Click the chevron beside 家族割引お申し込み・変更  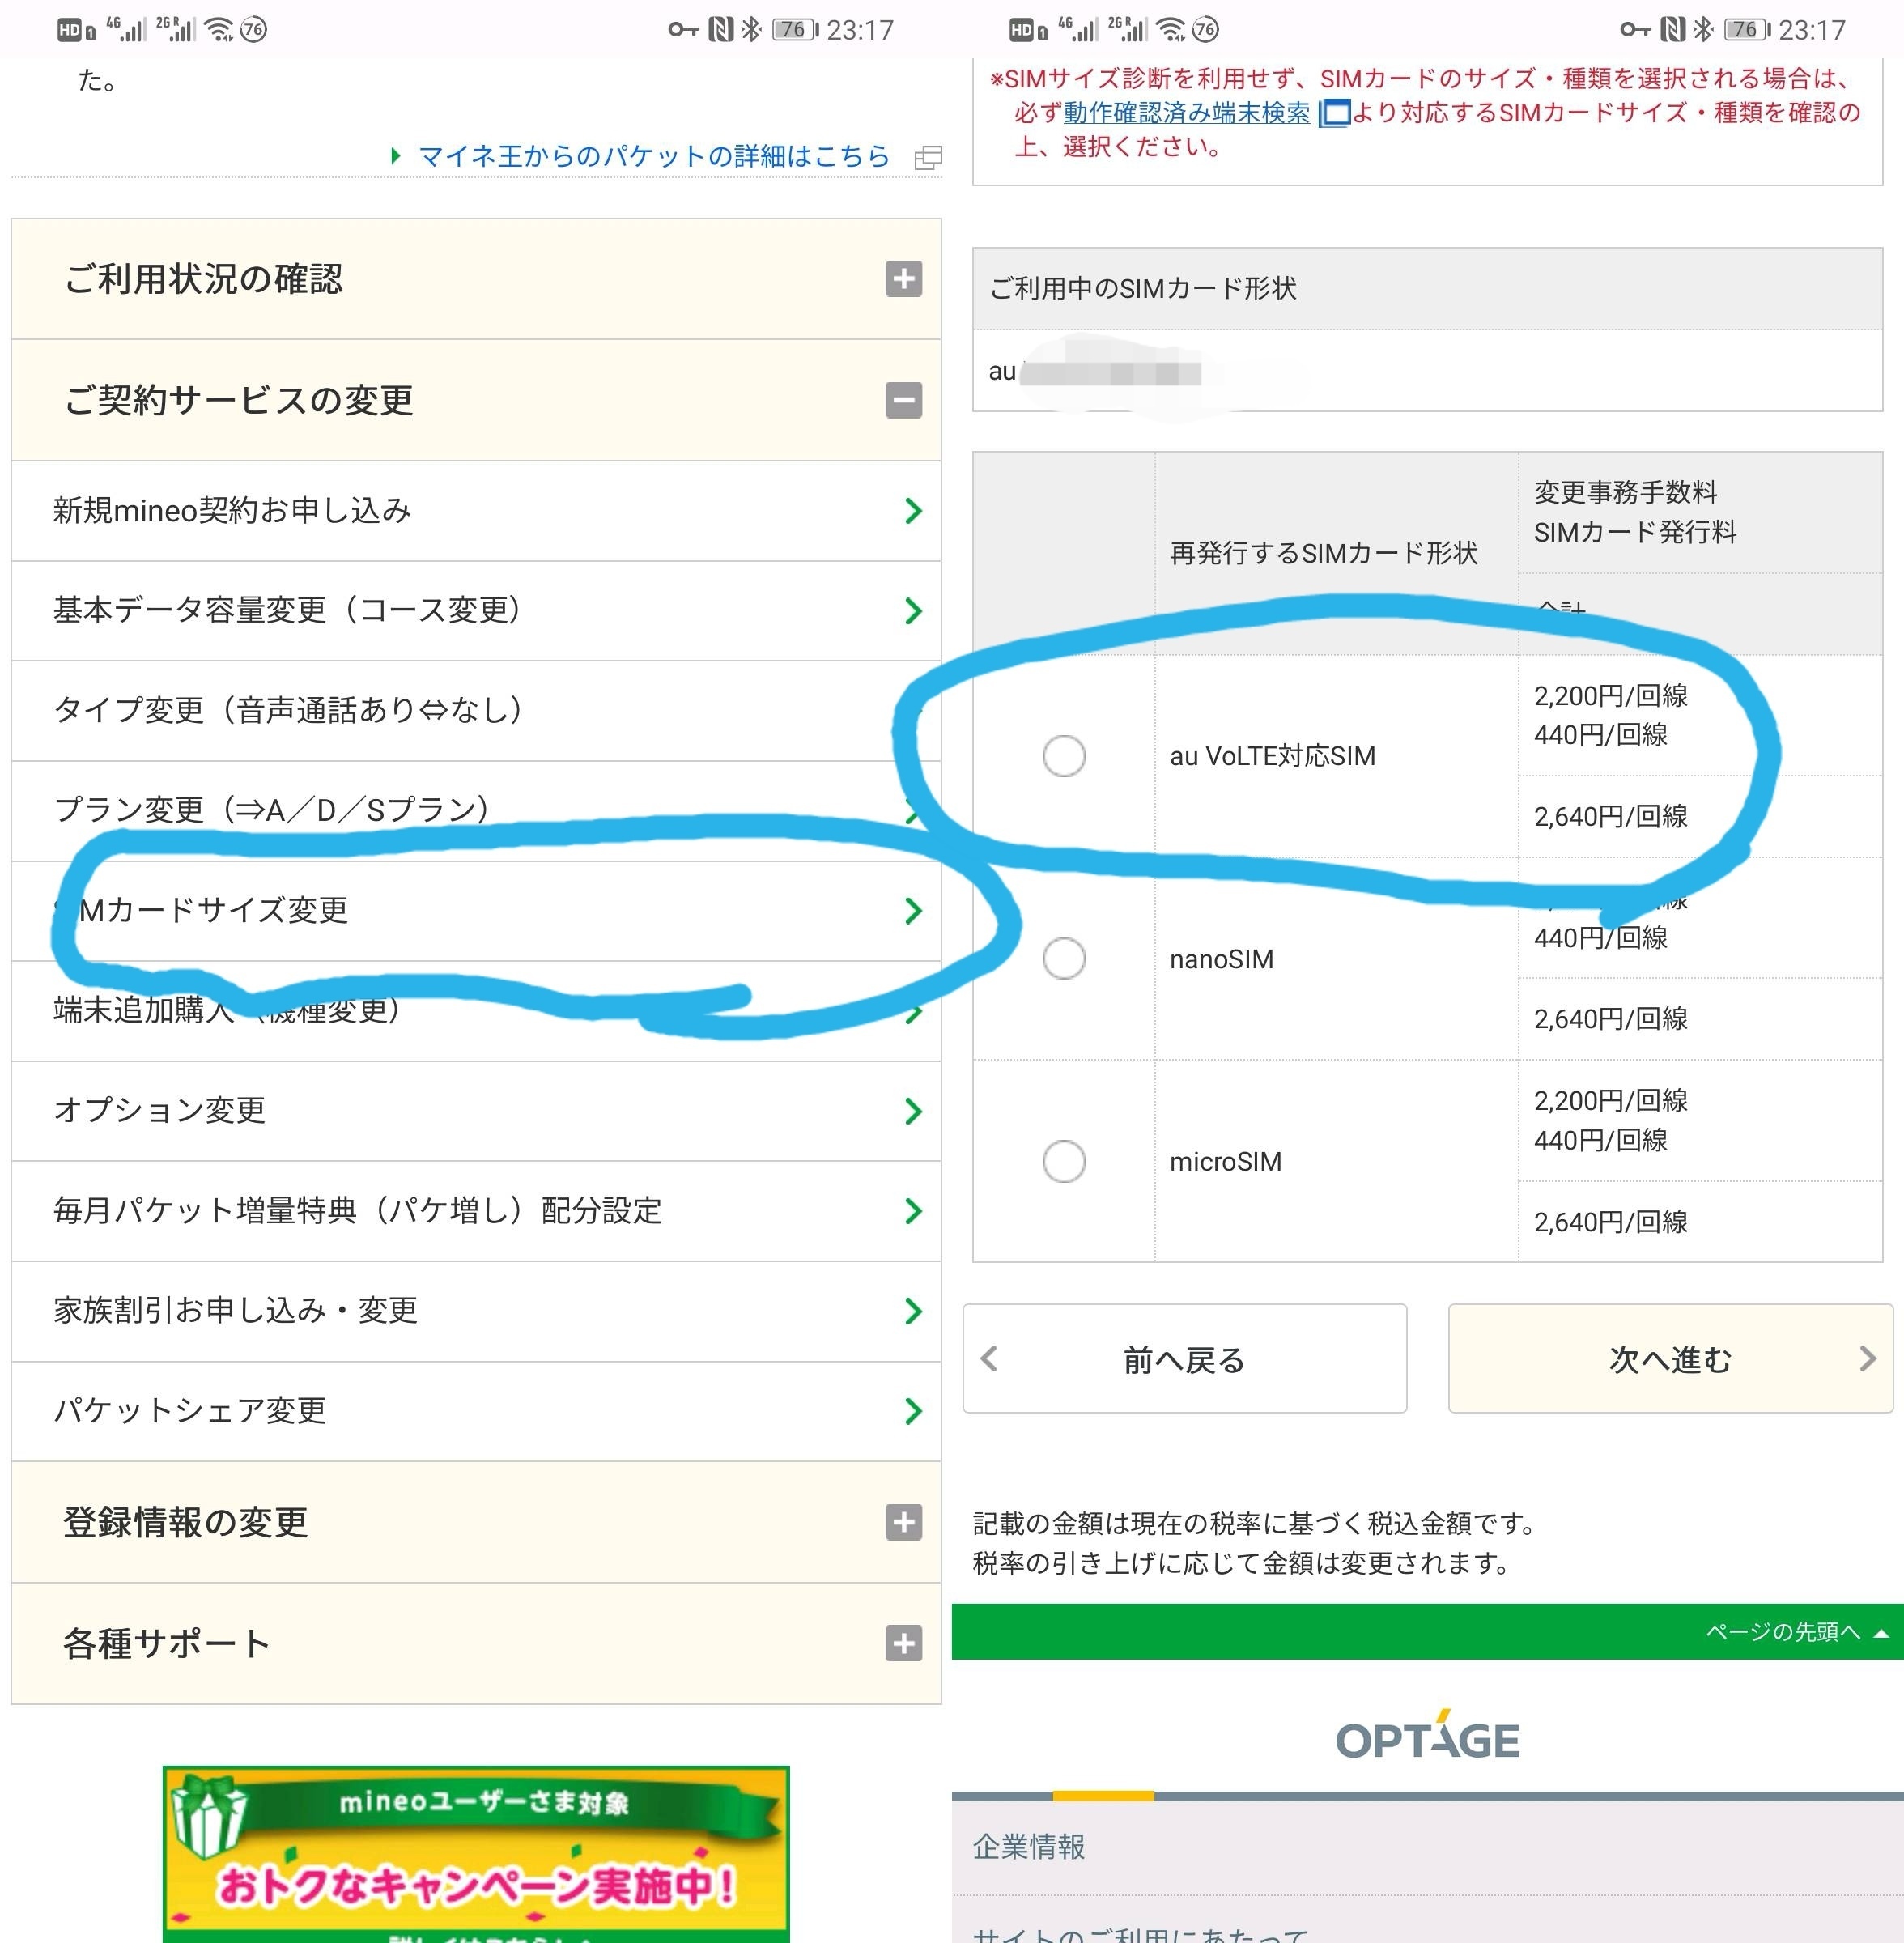[912, 1311]
